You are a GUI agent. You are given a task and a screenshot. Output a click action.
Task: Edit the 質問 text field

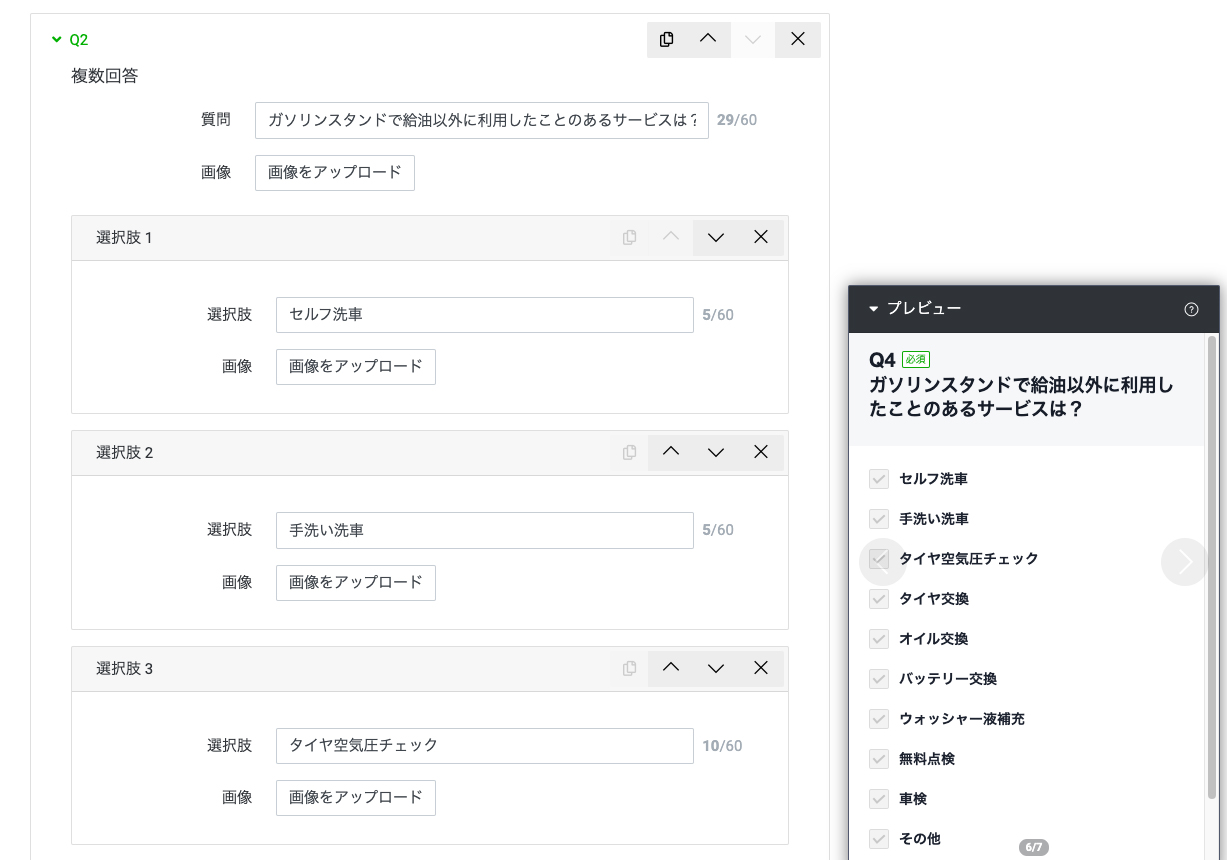click(x=481, y=120)
